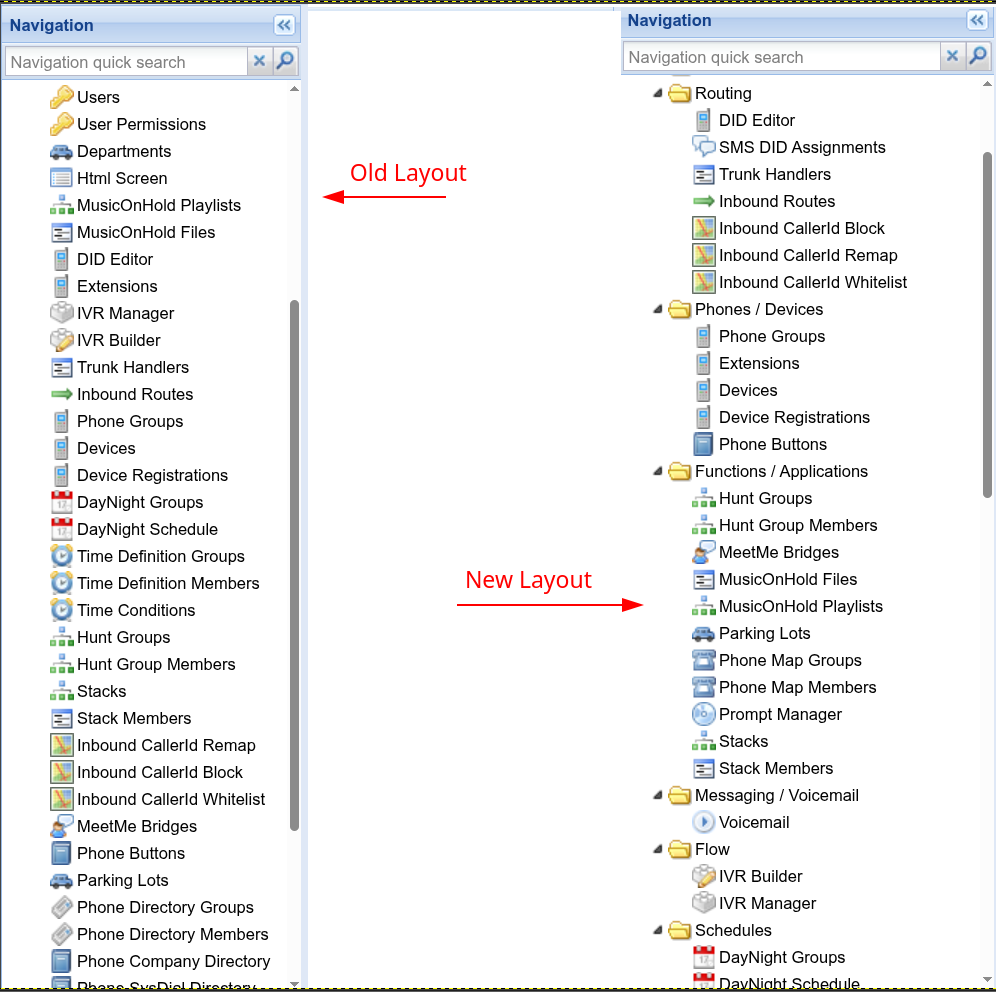Collapse the left Navigation panel
Viewport: 996px width, 992px height.
pos(284,26)
